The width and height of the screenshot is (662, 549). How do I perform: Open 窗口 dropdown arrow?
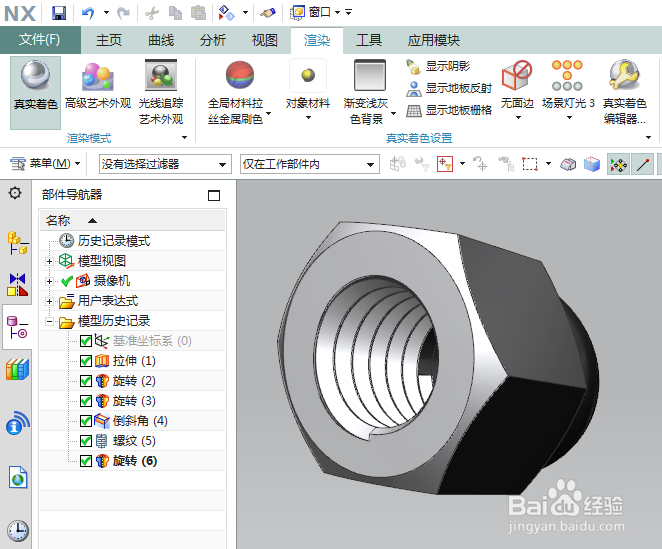coord(337,13)
